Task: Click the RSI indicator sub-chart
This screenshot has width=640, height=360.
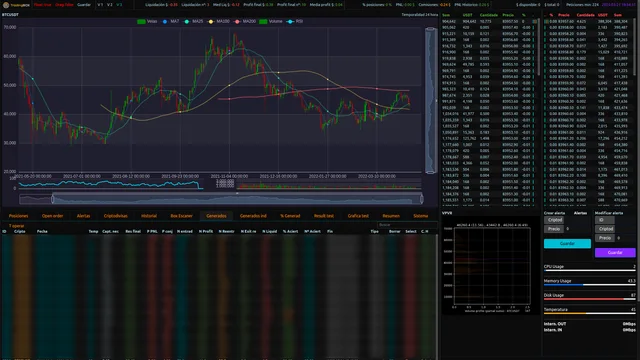Action: pos(110,184)
